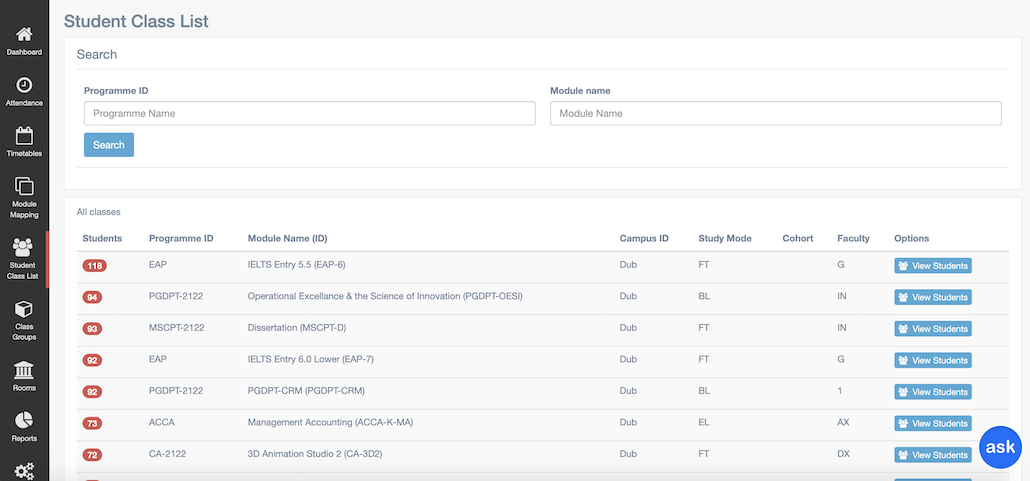Open the Rooms building icon
The height and width of the screenshot is (481, 1030).
[x=24, y=370]
